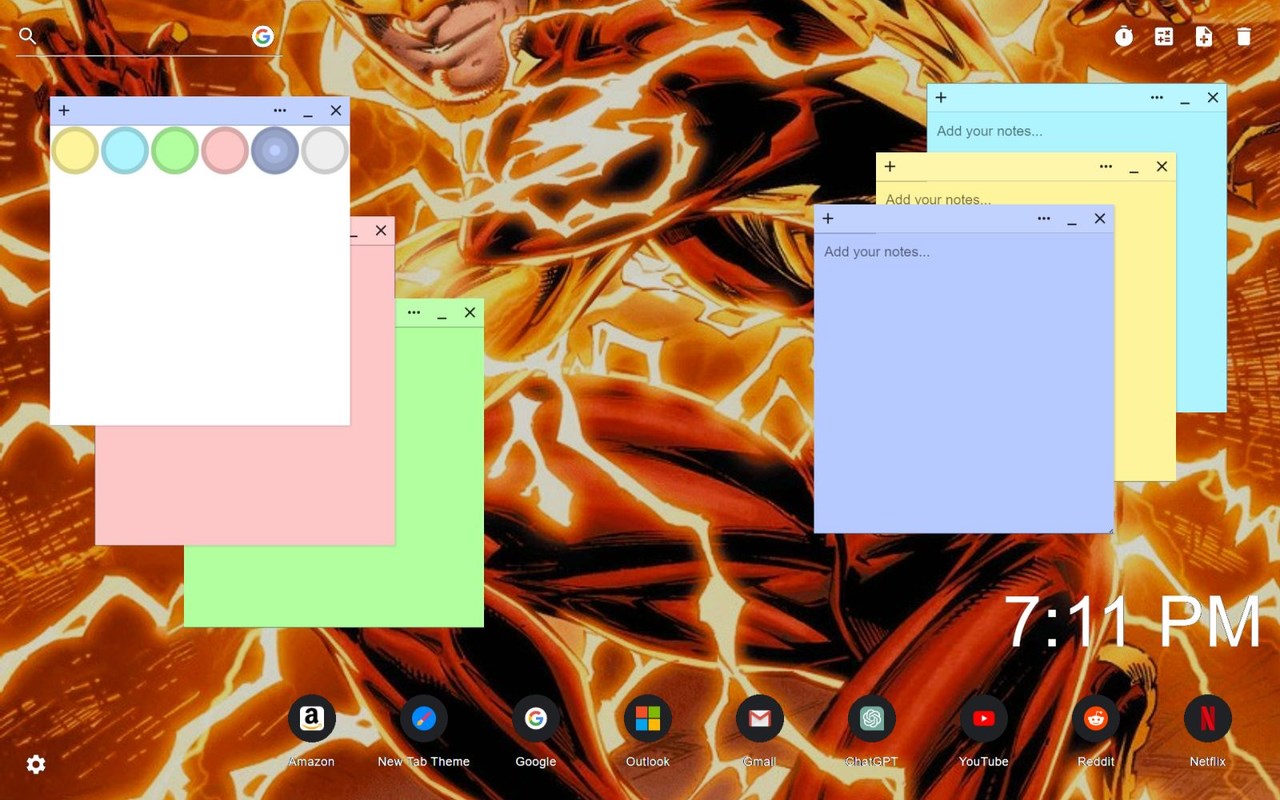Open the three-dot menu on the cyan note
This screenshot has height=800, width=1280.
[1157, 98]
